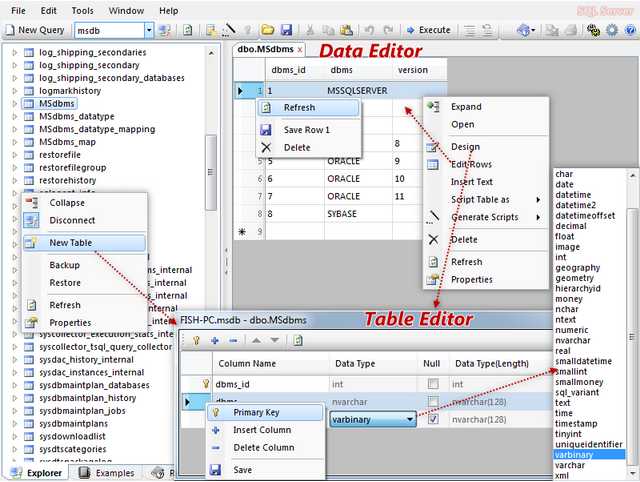The width and height of the screenshot is (640, 482).
Task: Click the new table design icon in toolbar
Action: click(x=211, y=30)
